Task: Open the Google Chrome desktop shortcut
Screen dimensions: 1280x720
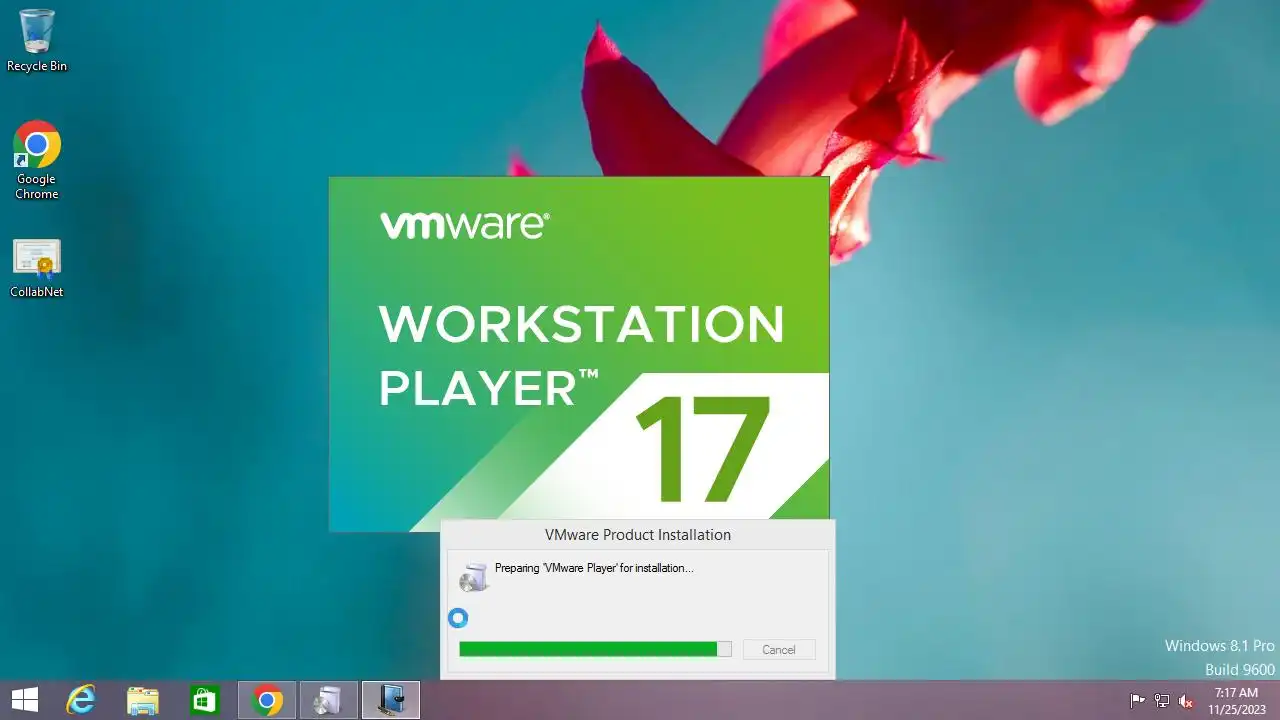Action: [37, 160]
